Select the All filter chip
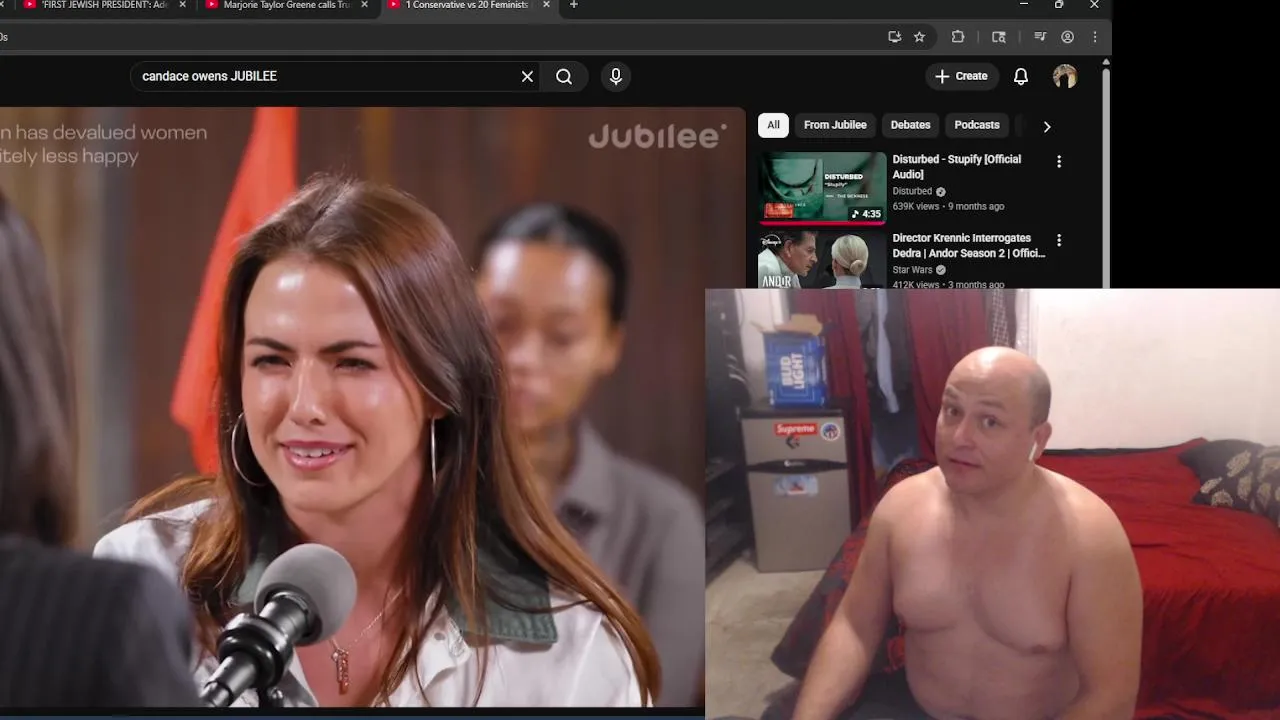This screenshot has width=1280, height=720. pyautogui.click(x=773, y=125)
